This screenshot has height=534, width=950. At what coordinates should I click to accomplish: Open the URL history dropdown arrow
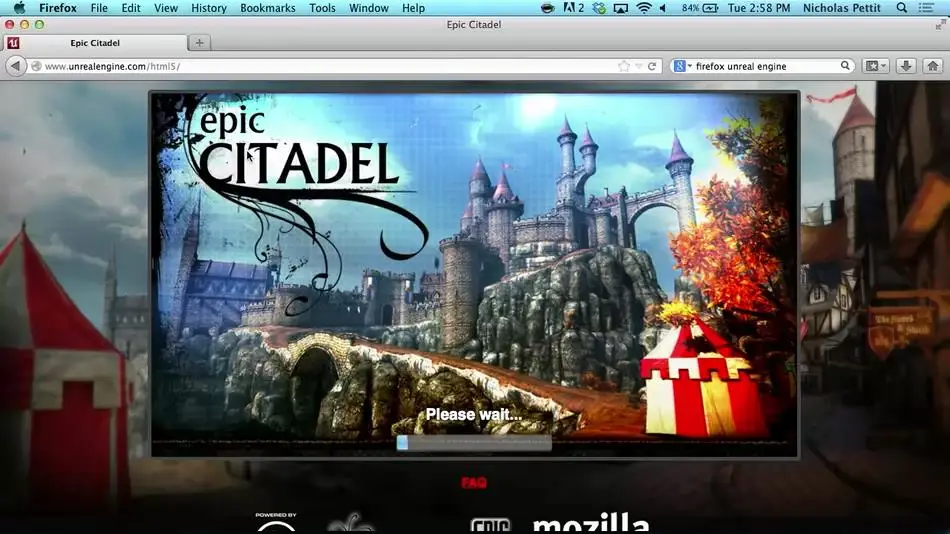tap(638, 66)
